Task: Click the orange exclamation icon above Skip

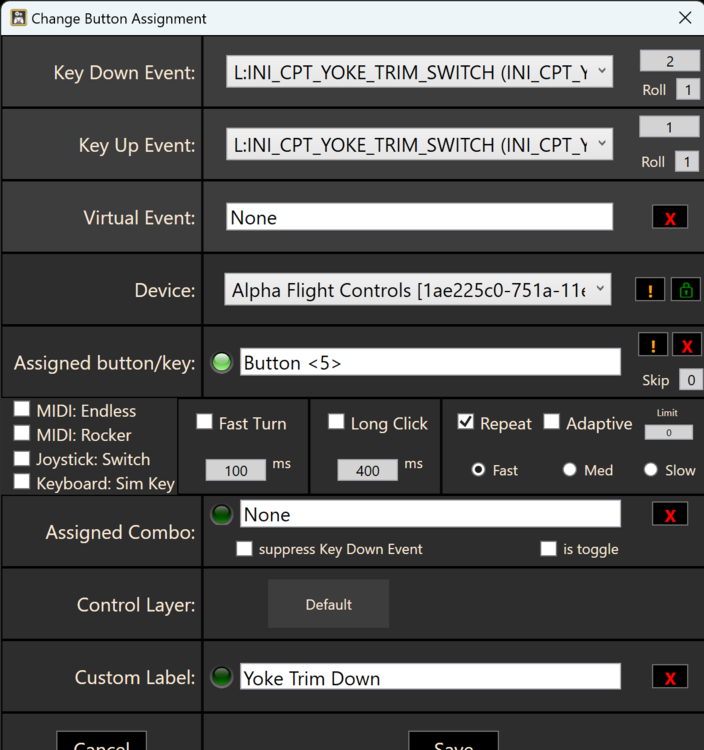Action: 653,345
